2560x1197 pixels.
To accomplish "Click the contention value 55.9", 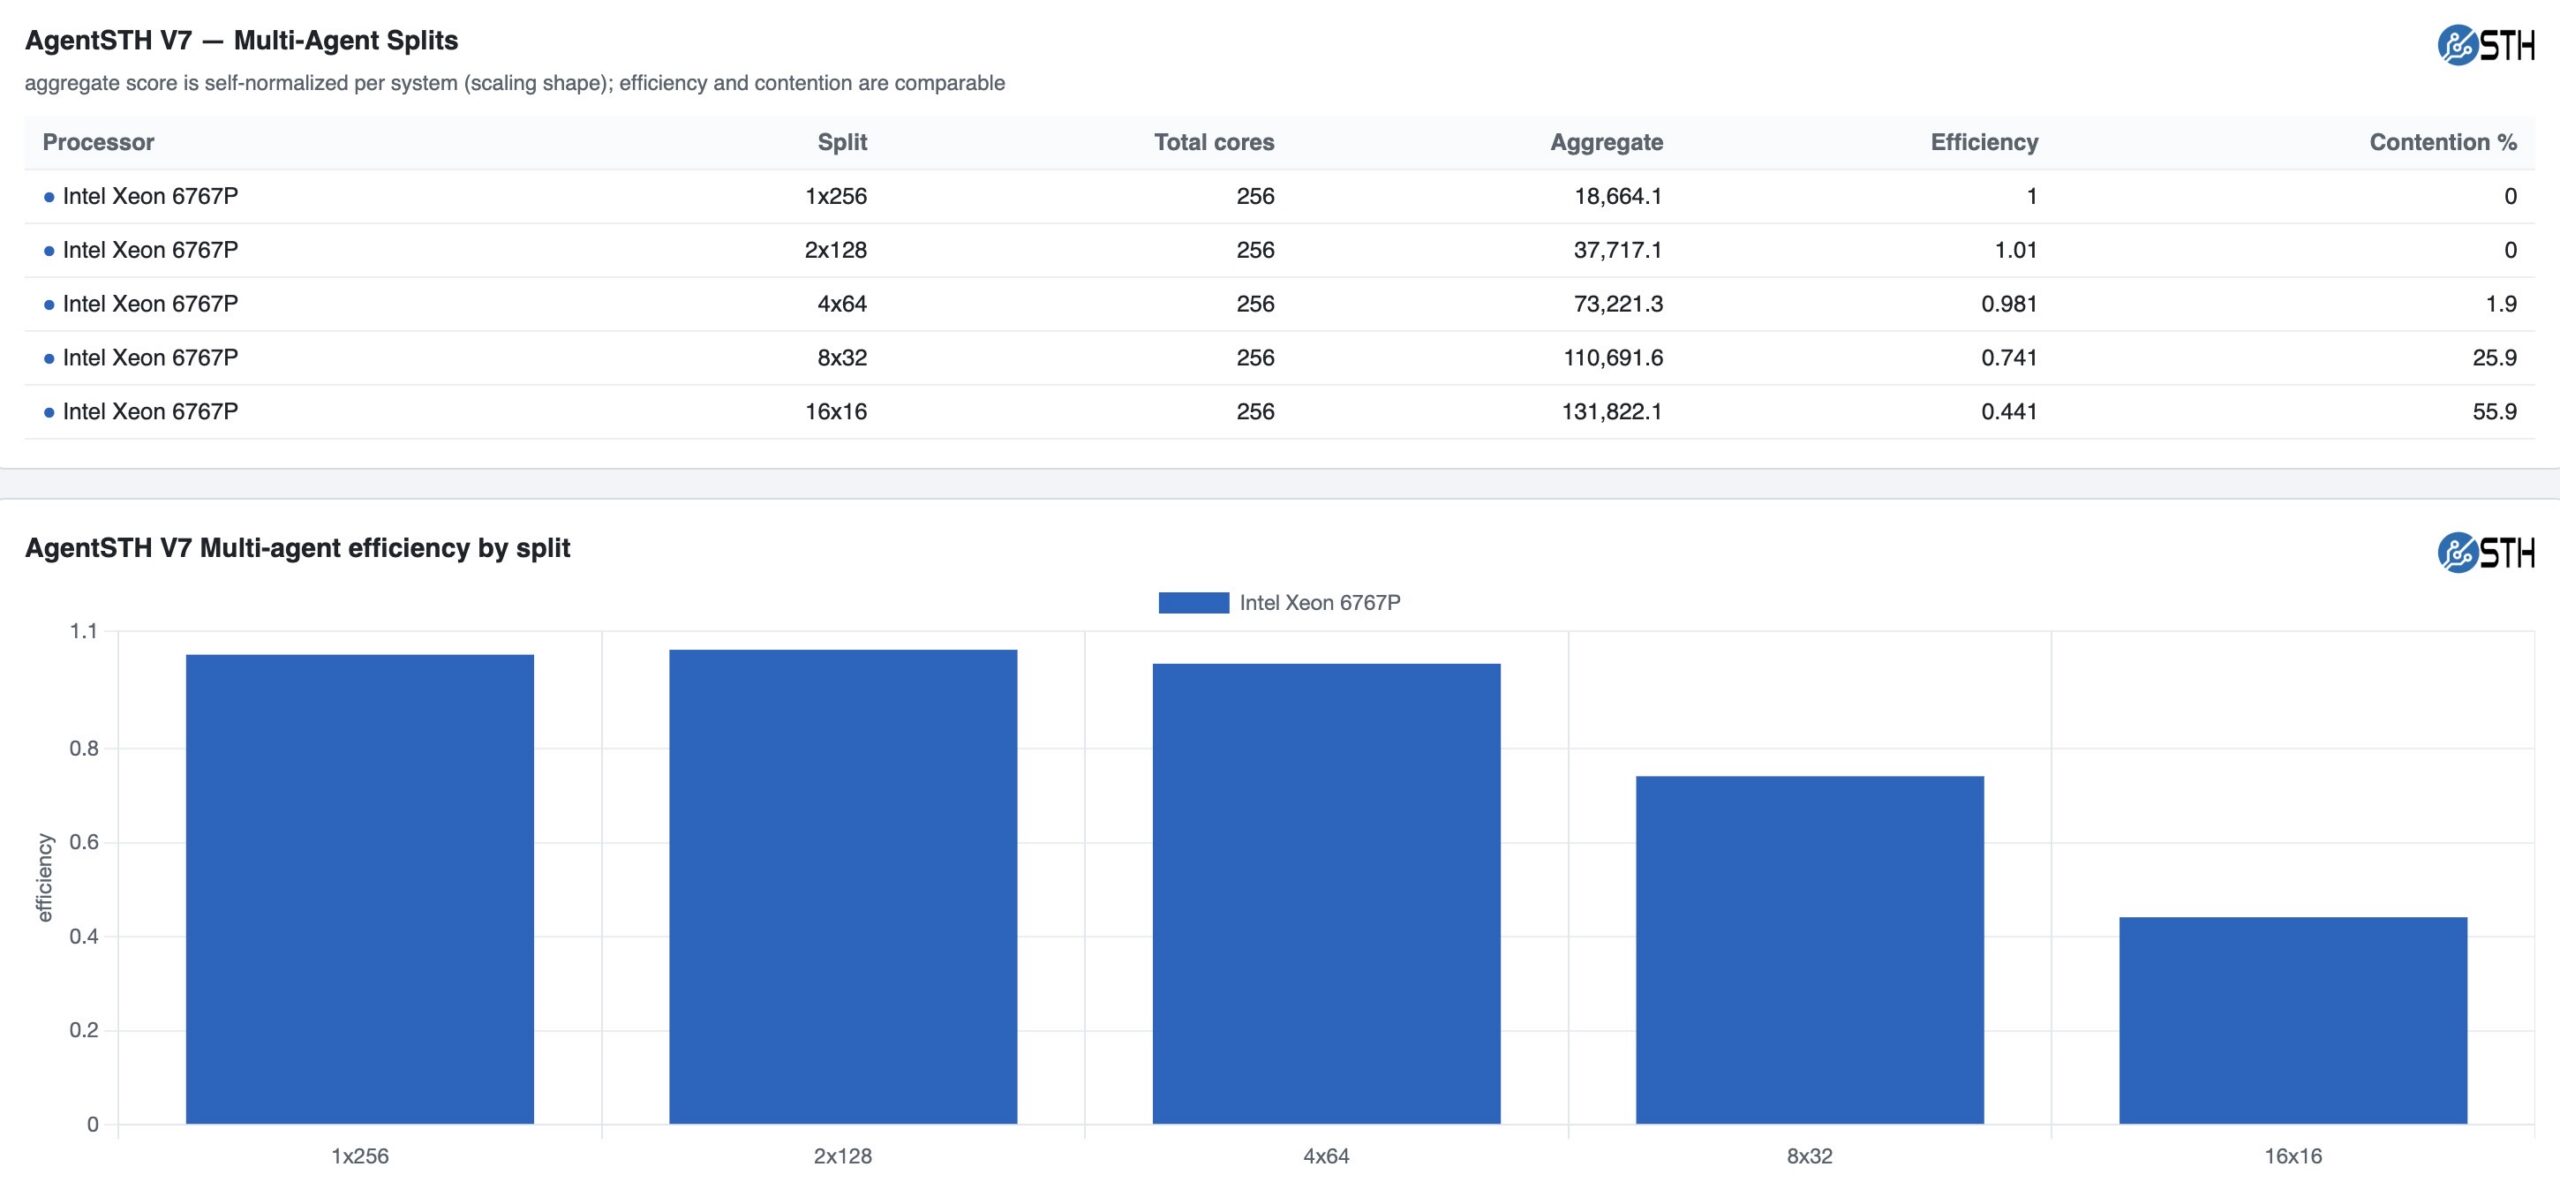I will point(2495,412).
